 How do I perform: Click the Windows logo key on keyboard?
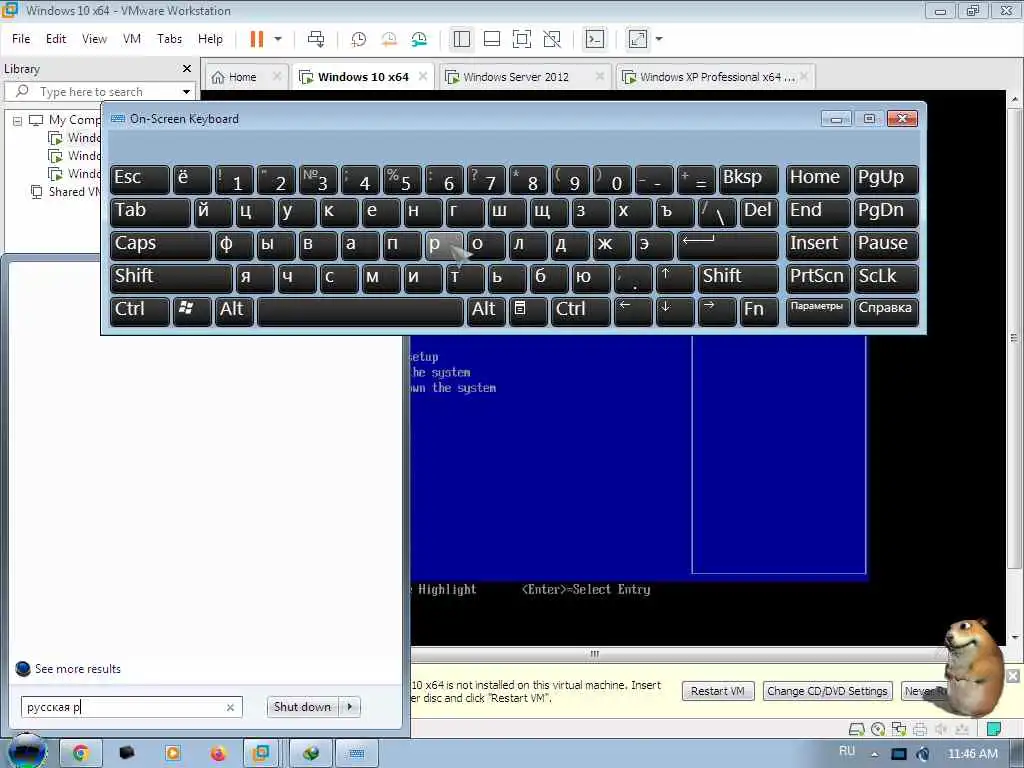point(192,311)
